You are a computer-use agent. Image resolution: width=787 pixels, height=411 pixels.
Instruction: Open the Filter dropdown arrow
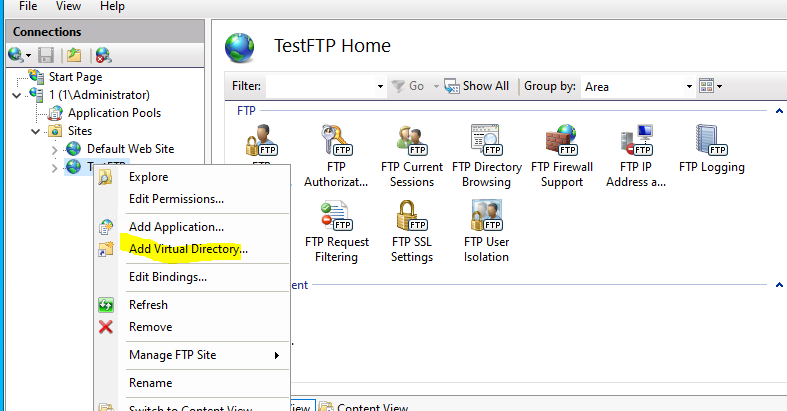point(380,87)
